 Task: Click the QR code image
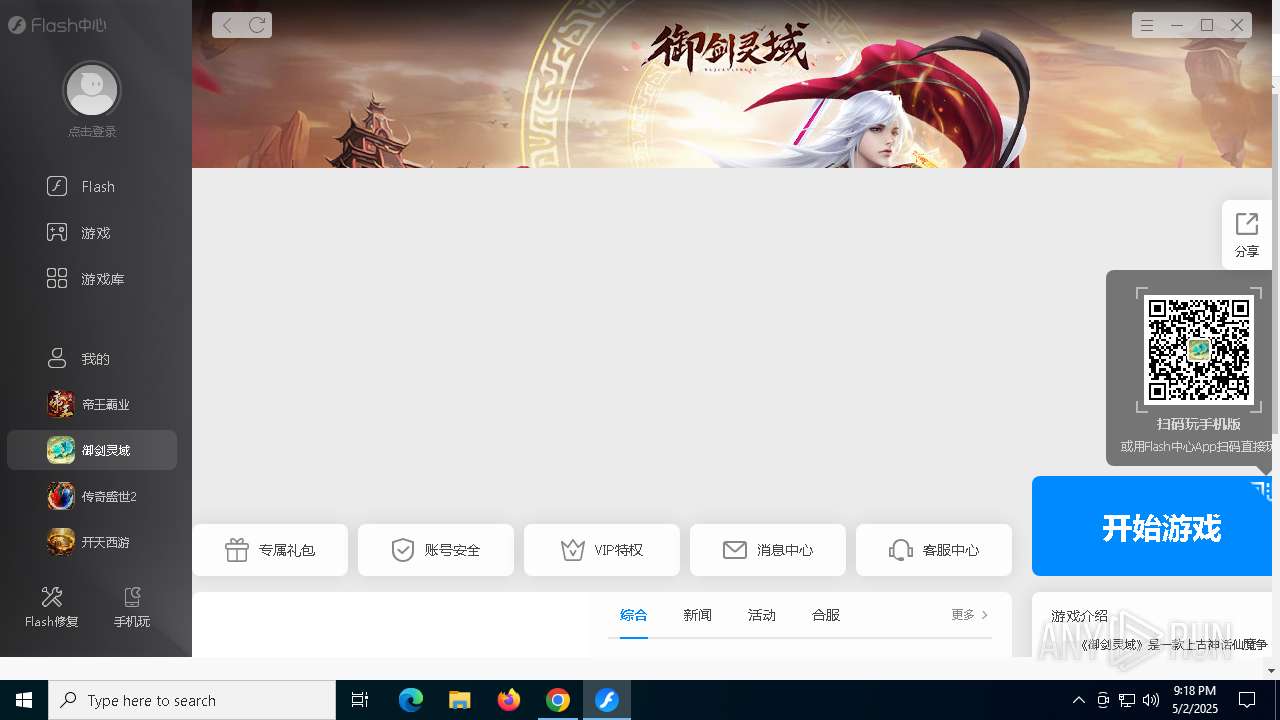(1199, 350)
